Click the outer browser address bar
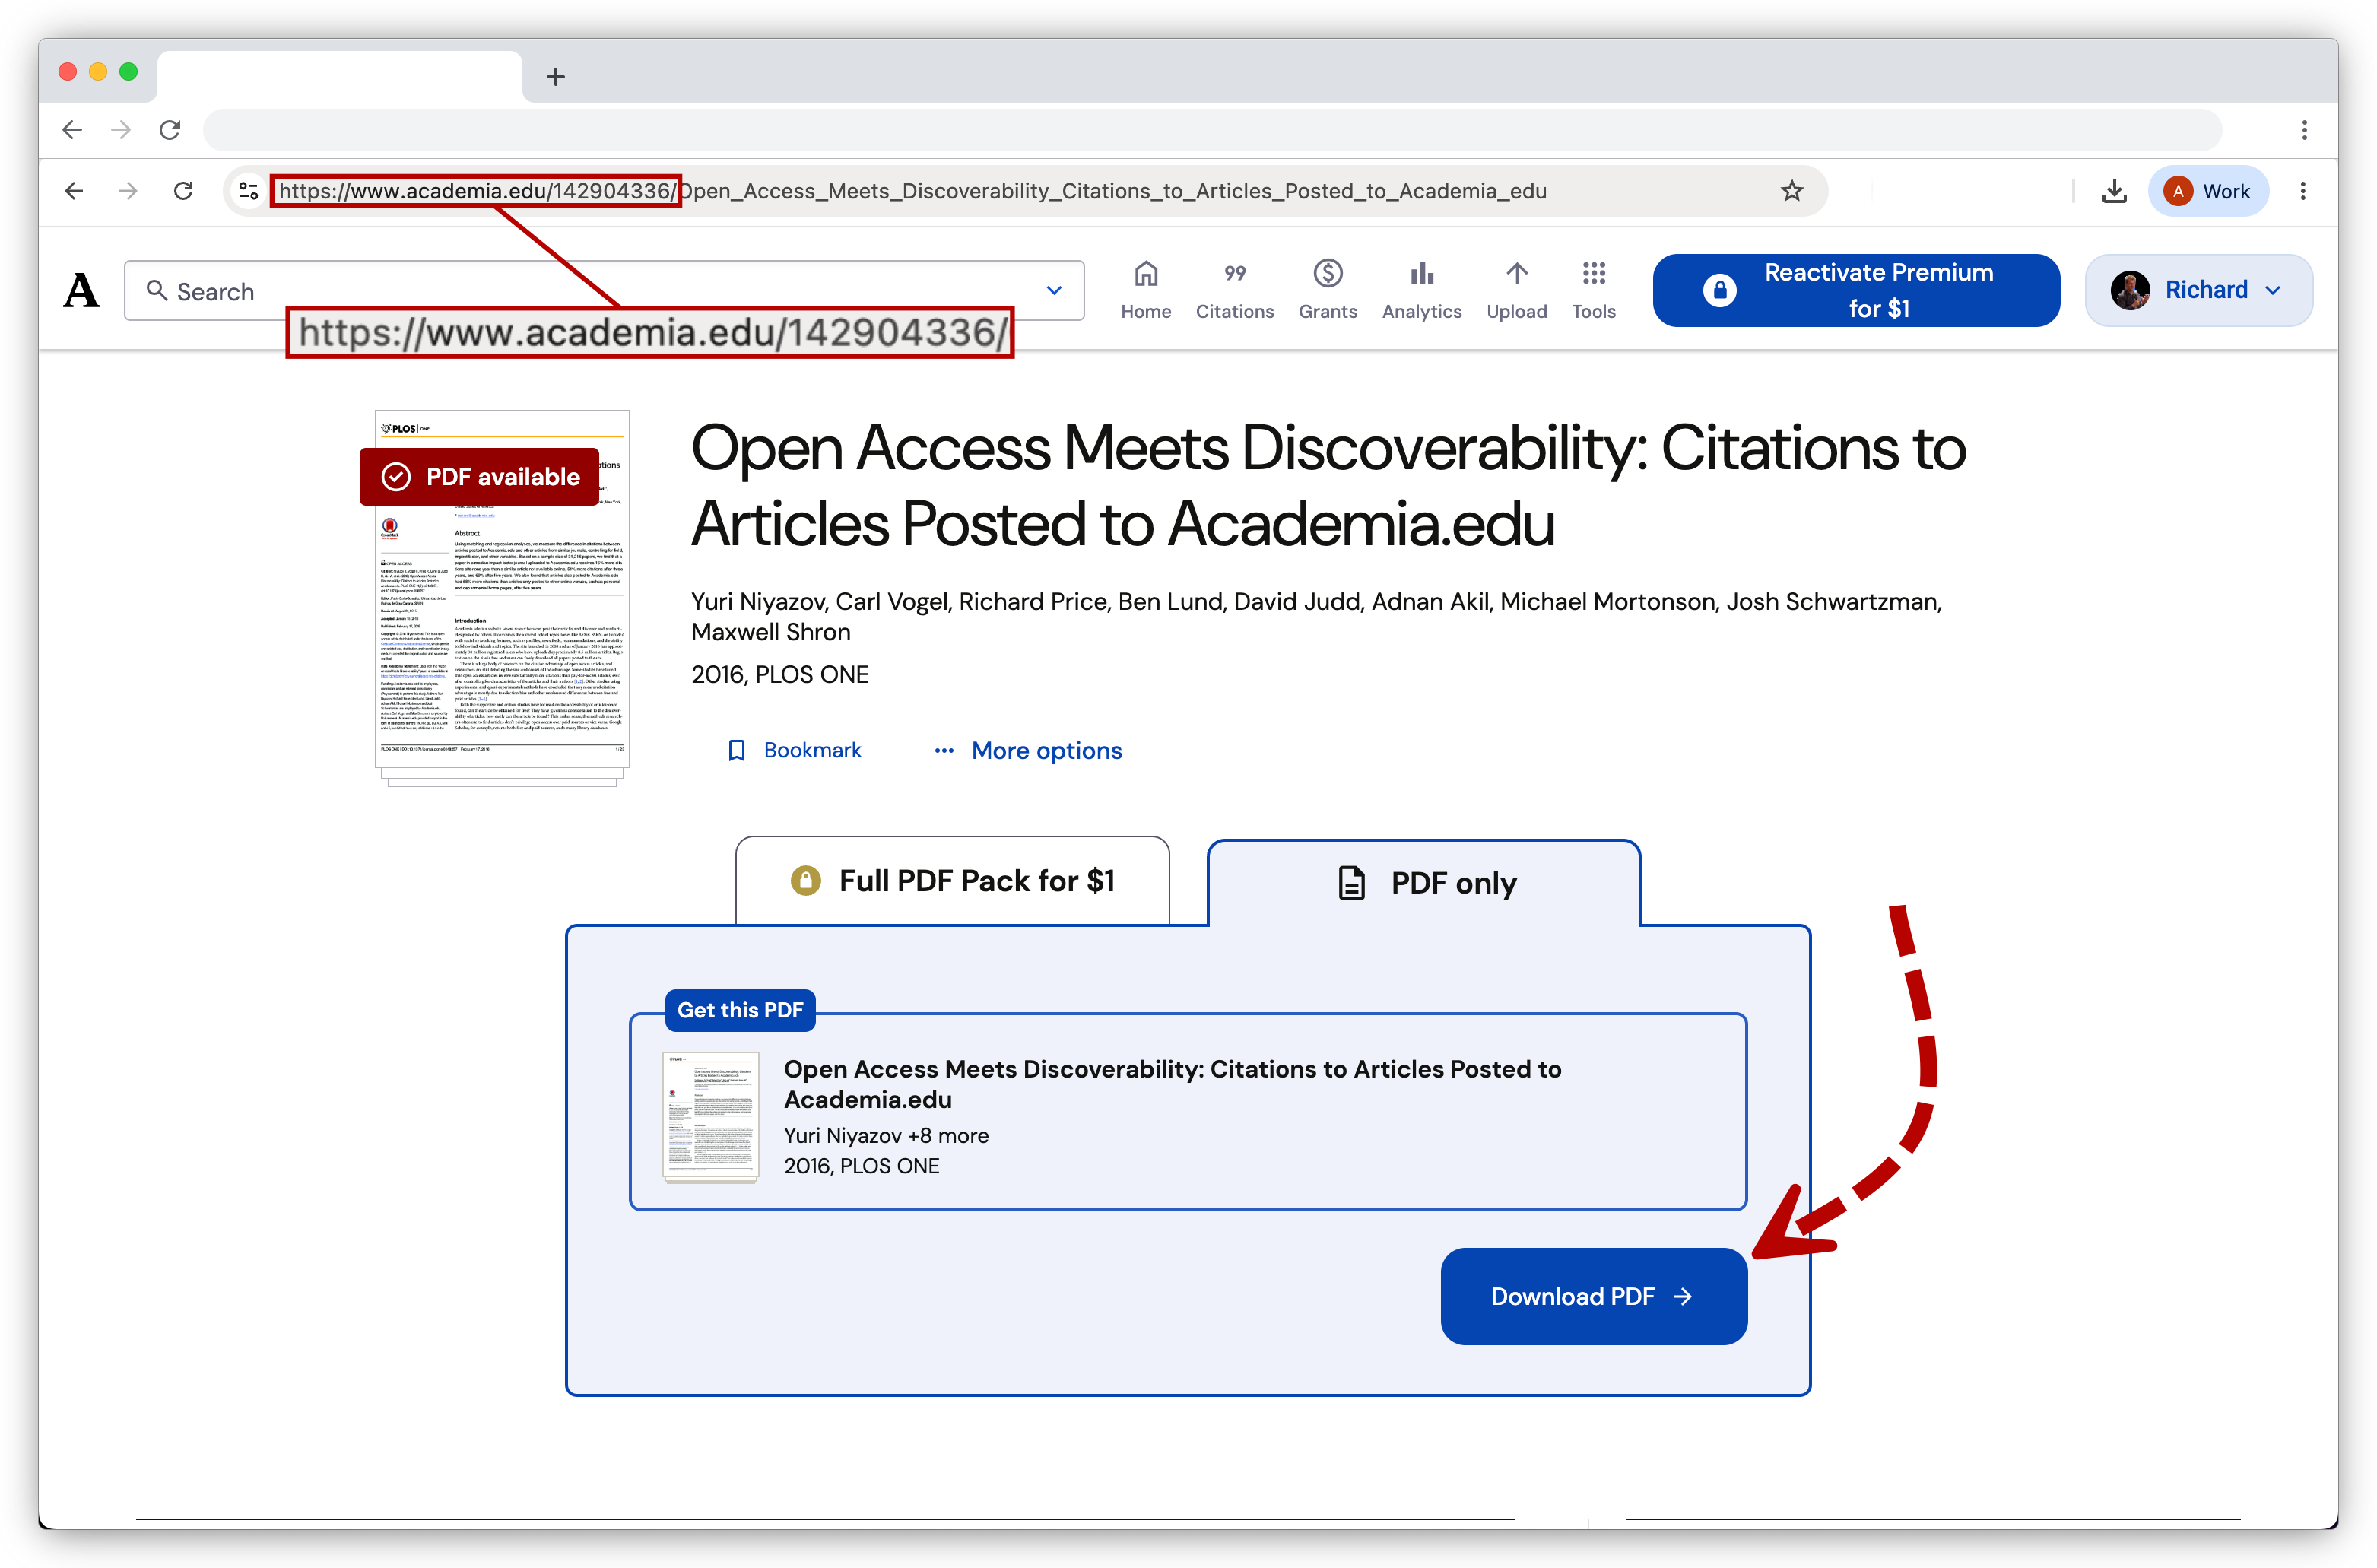Image resolution: width=2377 pixels, height=1568 pixels. point(1212,130)
